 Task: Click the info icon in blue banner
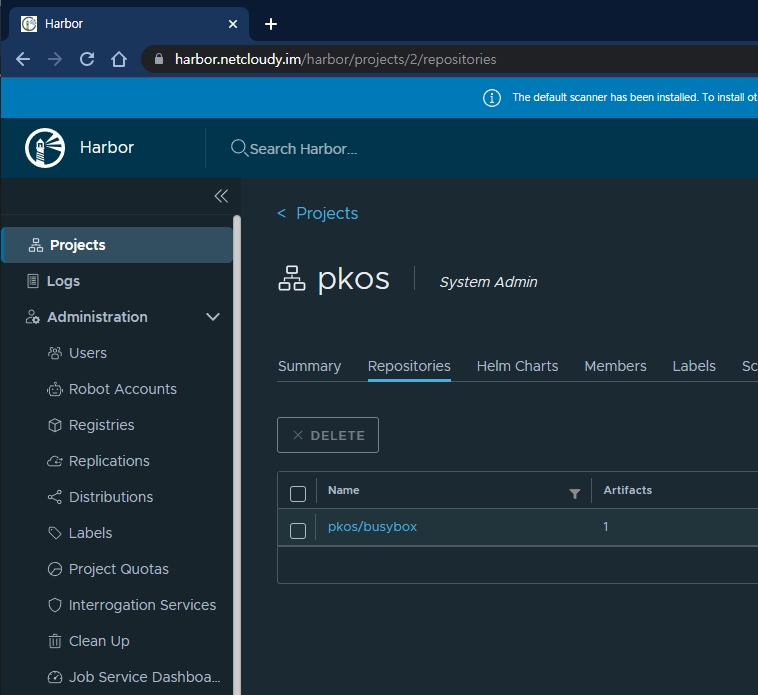(492, 98)
